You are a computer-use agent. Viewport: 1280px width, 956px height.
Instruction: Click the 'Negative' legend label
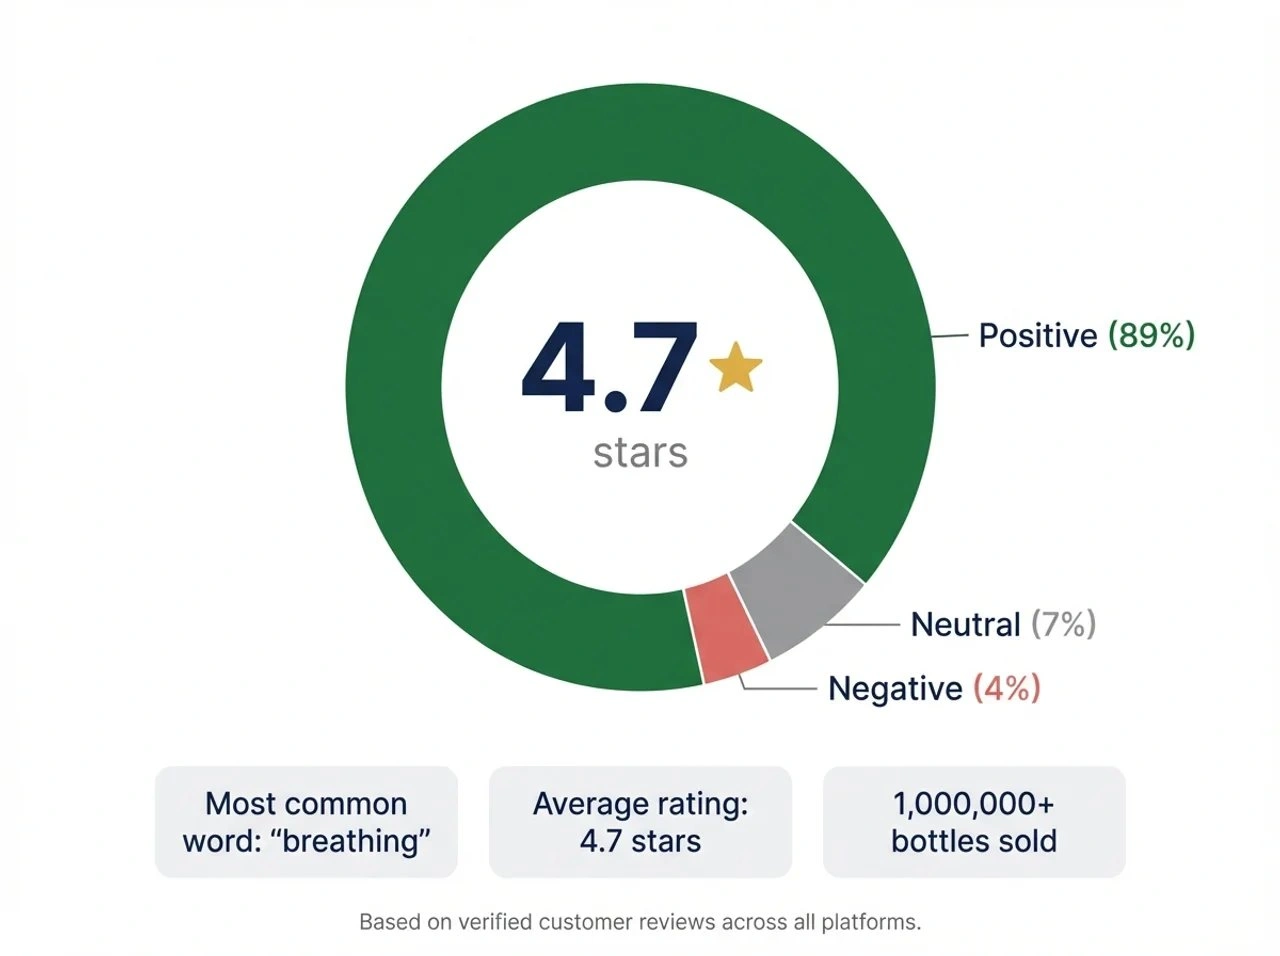click(895, 688)
